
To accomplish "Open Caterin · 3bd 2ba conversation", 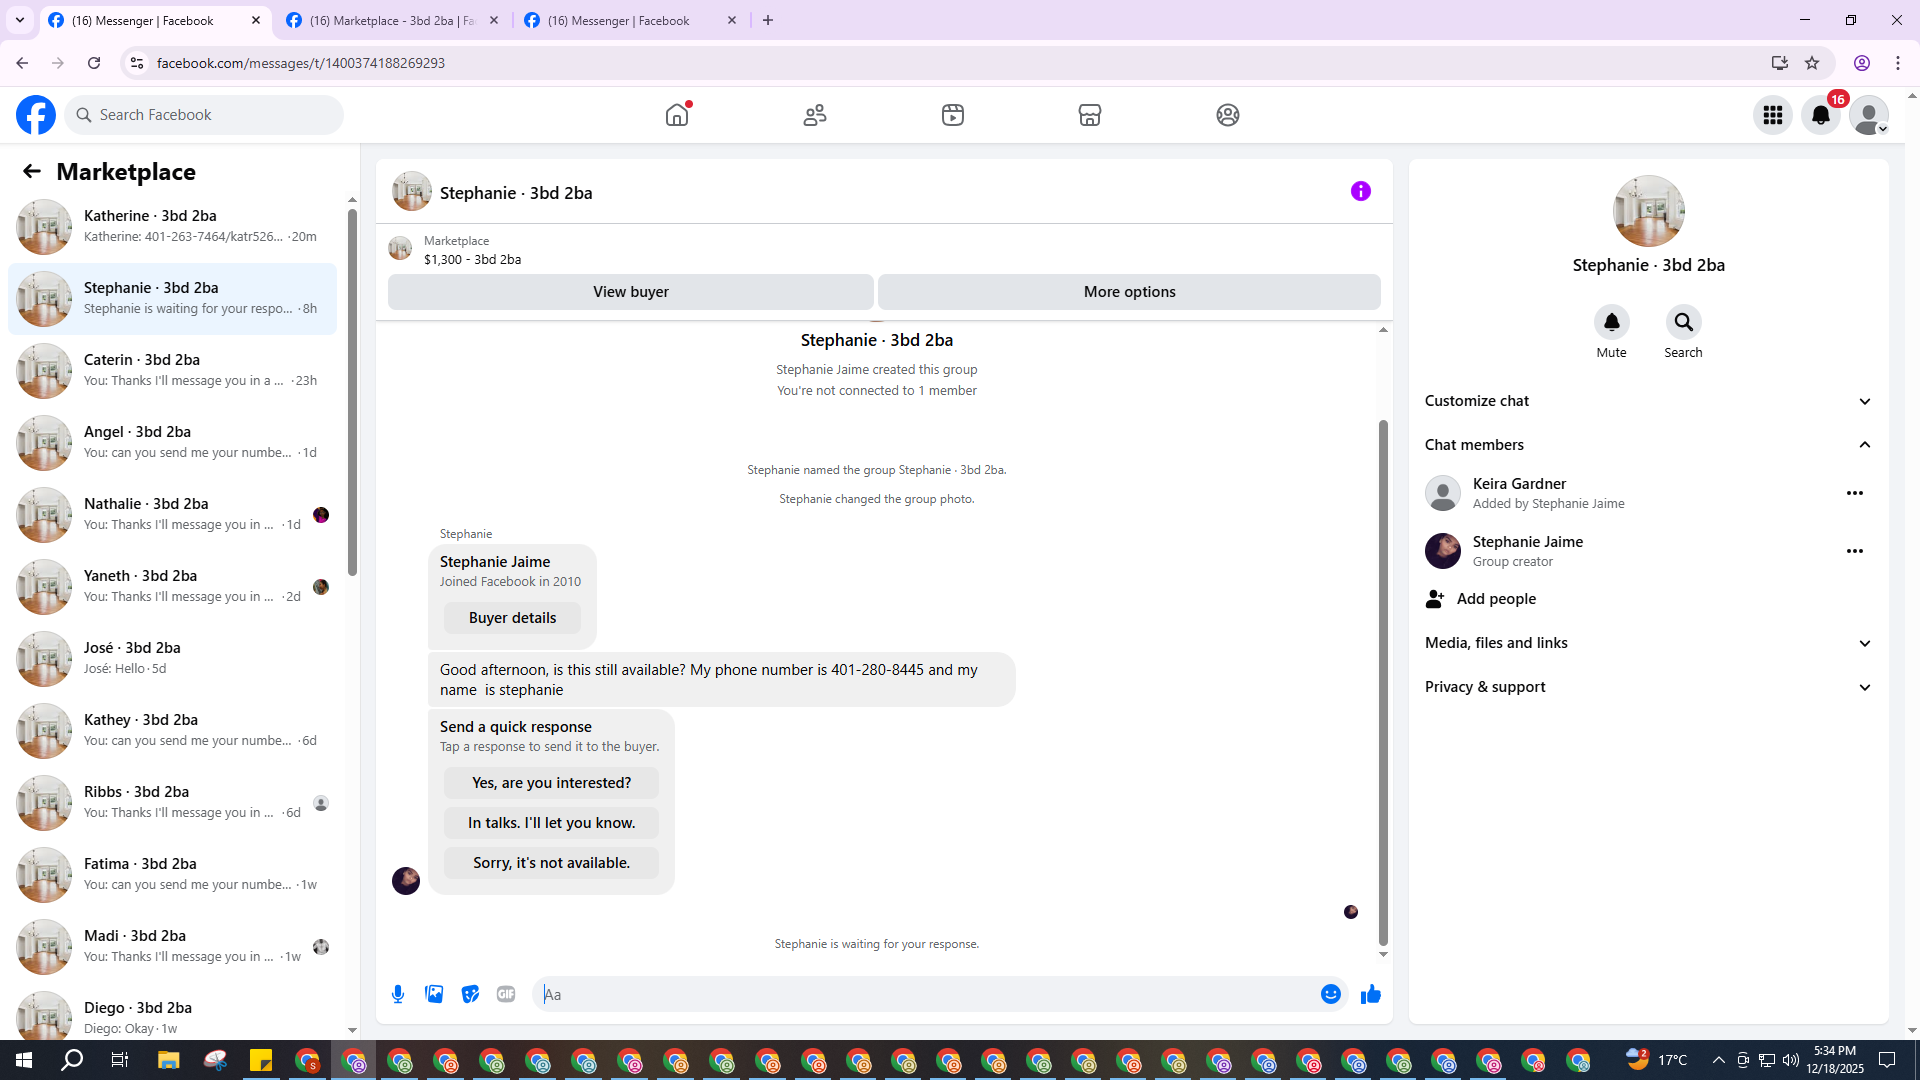I will pyautogui.click(x=172, y=371).
